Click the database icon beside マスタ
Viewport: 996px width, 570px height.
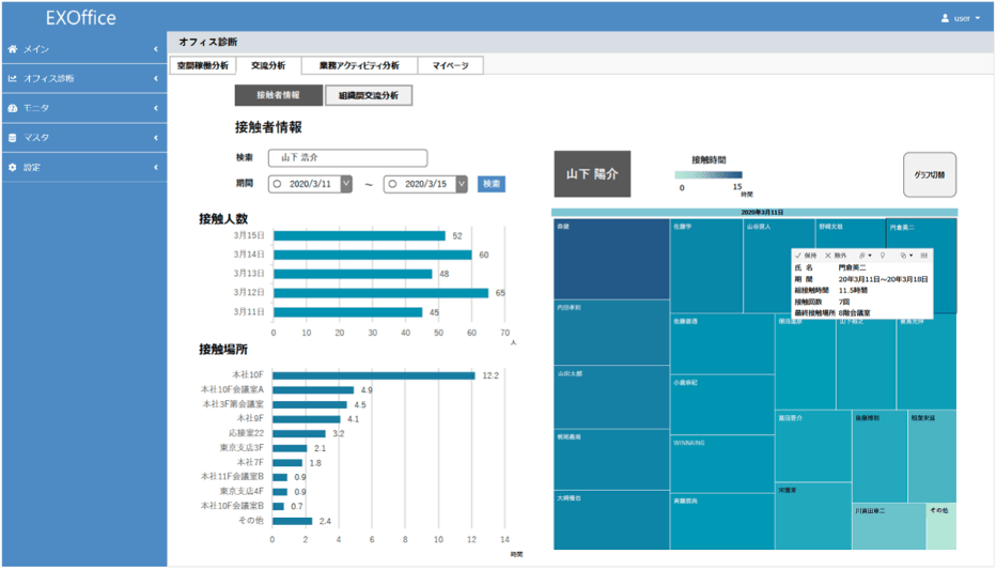coord(12,138)
